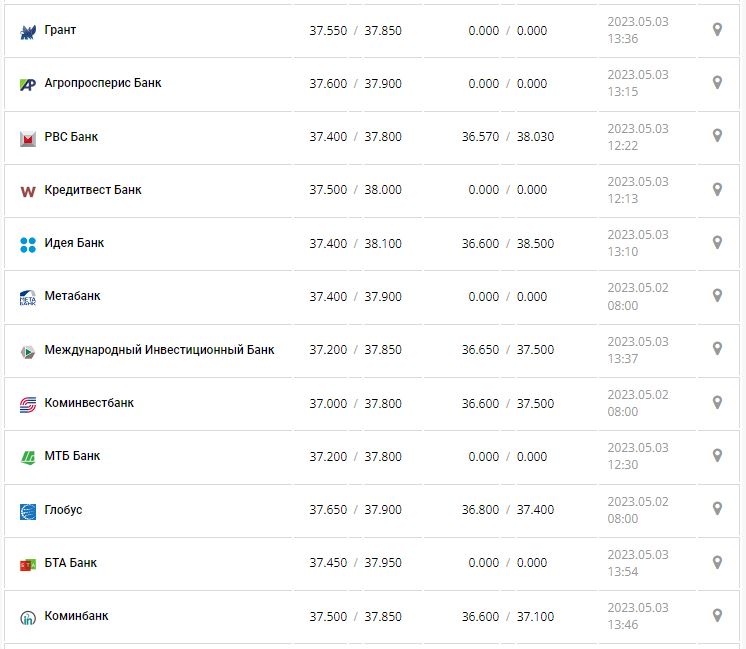This screenshot has height=649, width=746.
Task: Show РВС Банк branches via map pin
Action: point(717,136)
